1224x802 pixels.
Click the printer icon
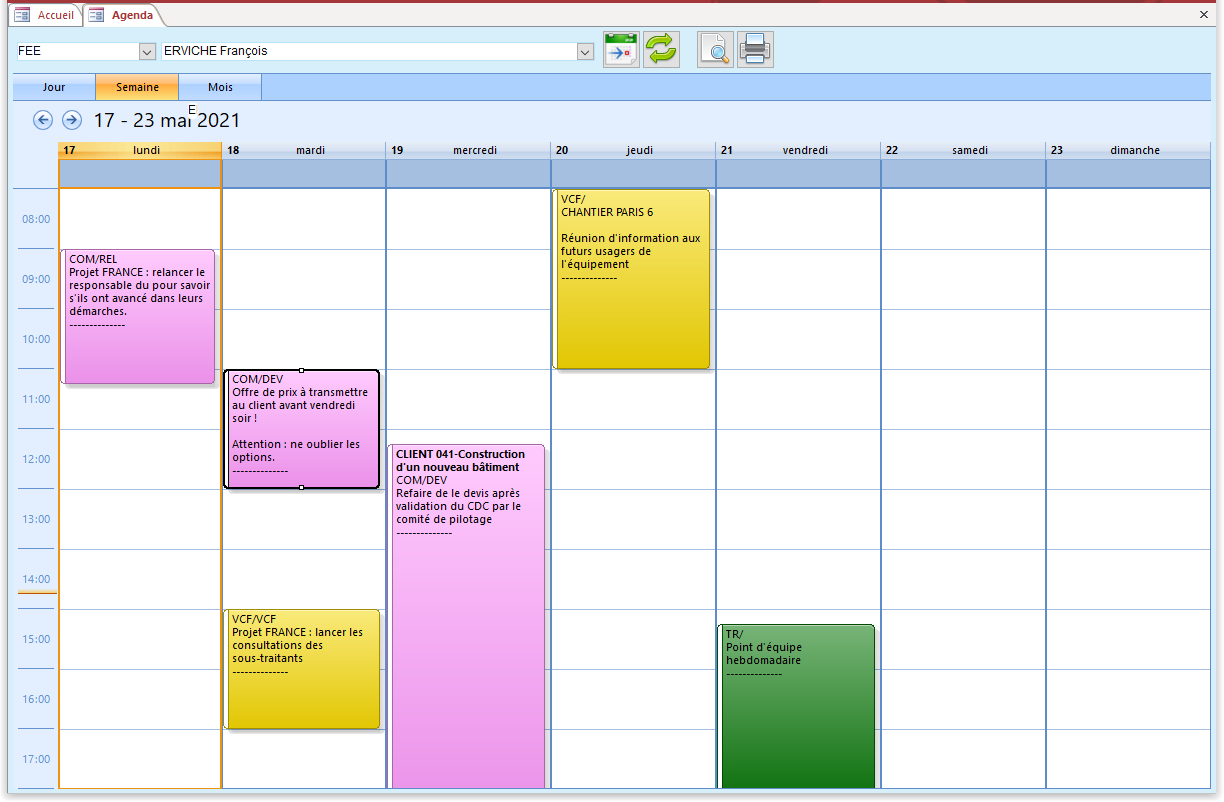point(755,50)
